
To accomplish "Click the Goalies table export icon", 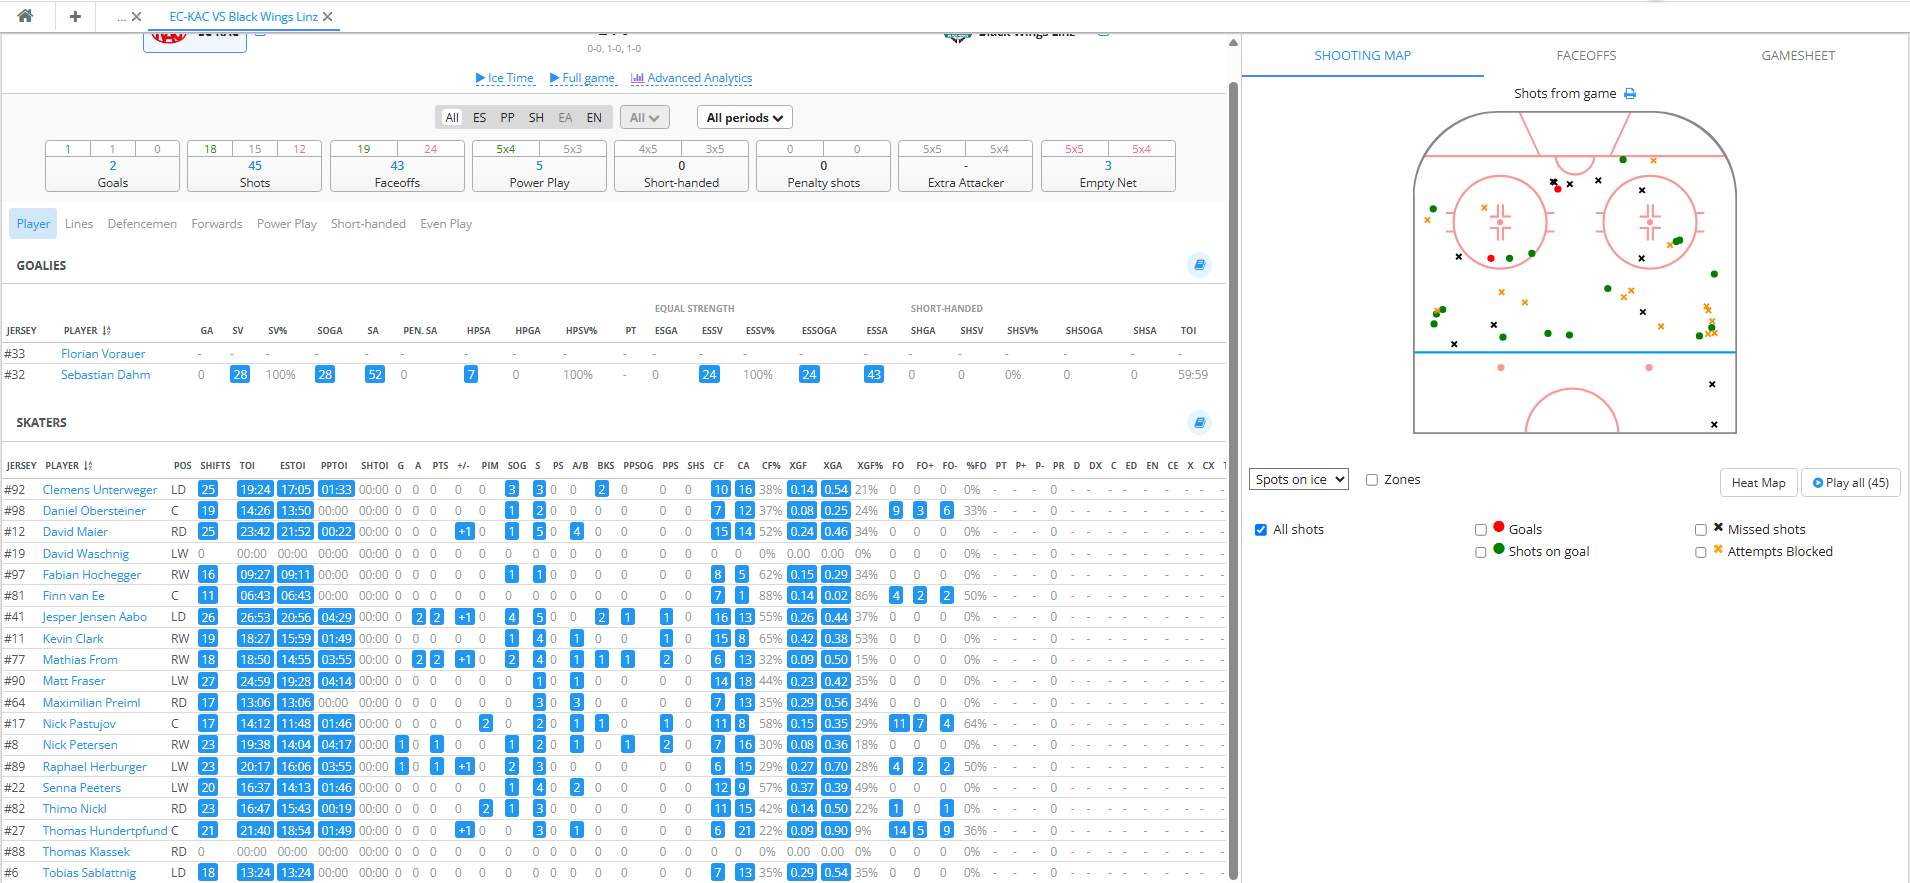I will pyautogui.click(x=1199, y=265).
